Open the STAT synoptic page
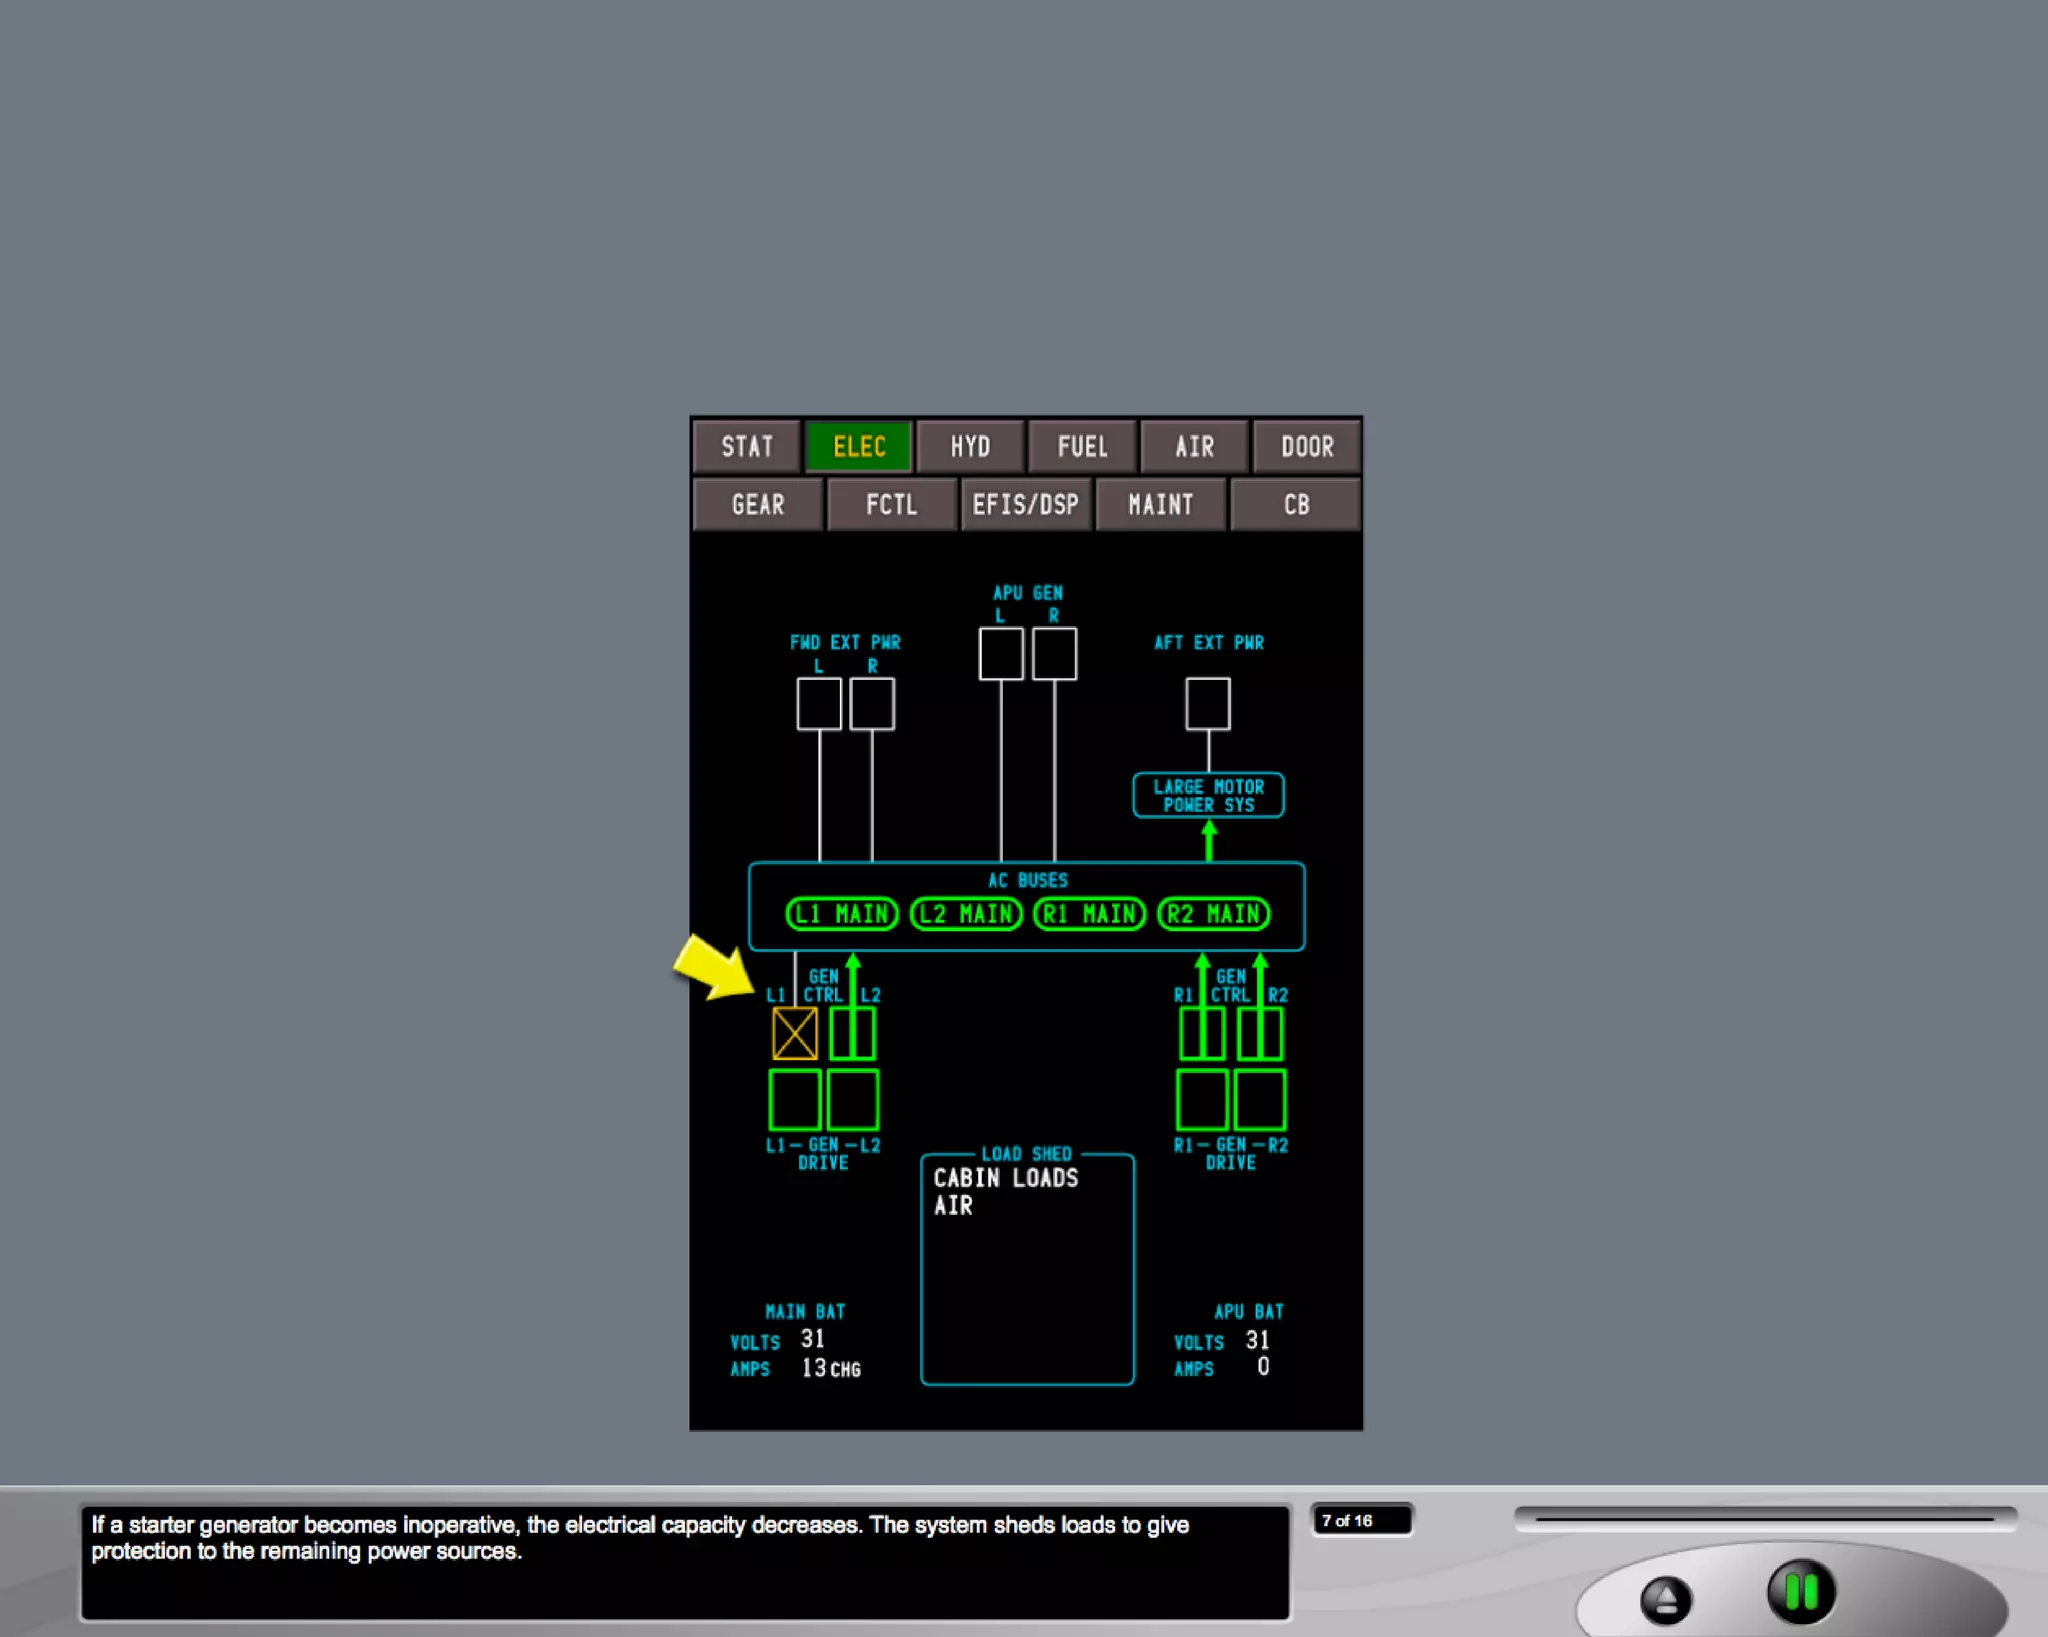 point(747,446)
